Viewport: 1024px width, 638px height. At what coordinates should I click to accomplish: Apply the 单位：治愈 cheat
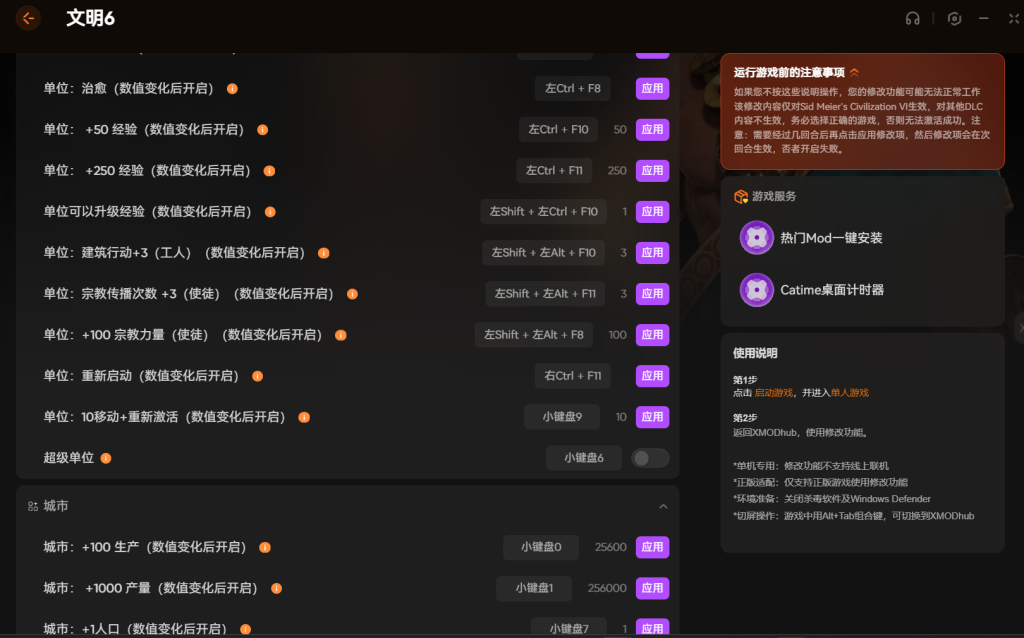pos(652,89)
